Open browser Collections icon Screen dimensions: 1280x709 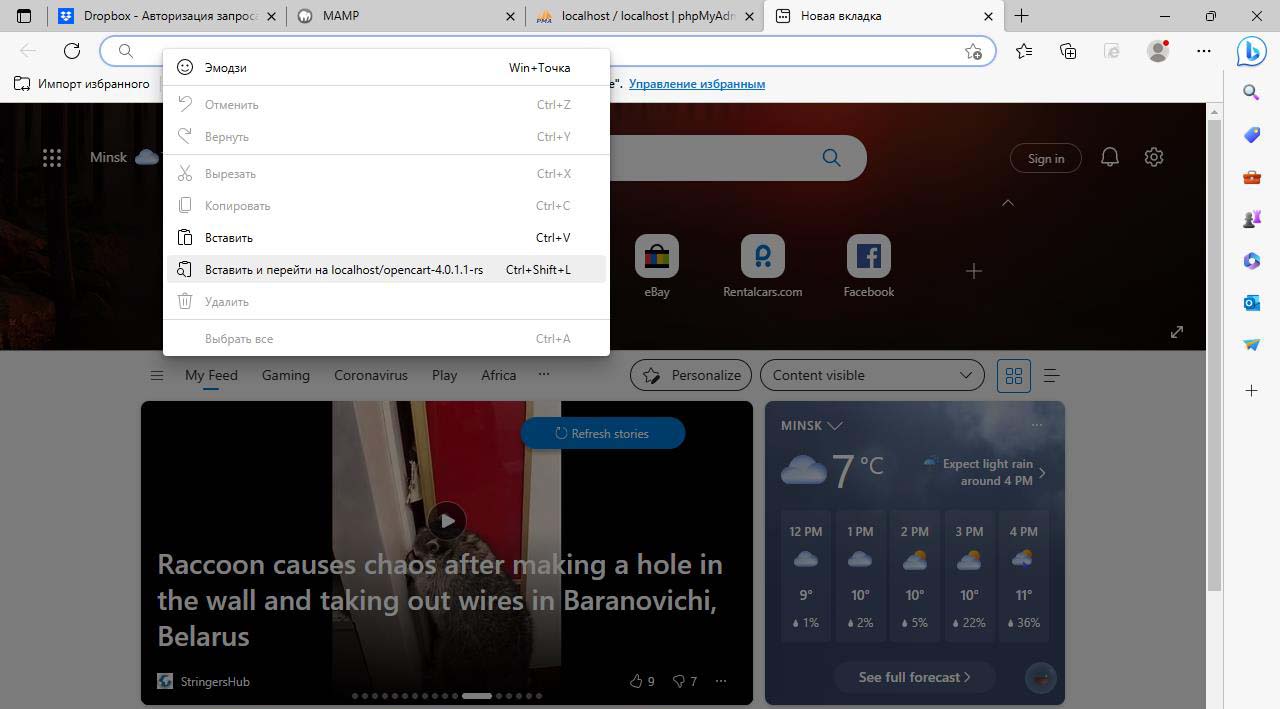pyautogui.click(x=1068, y=51)
